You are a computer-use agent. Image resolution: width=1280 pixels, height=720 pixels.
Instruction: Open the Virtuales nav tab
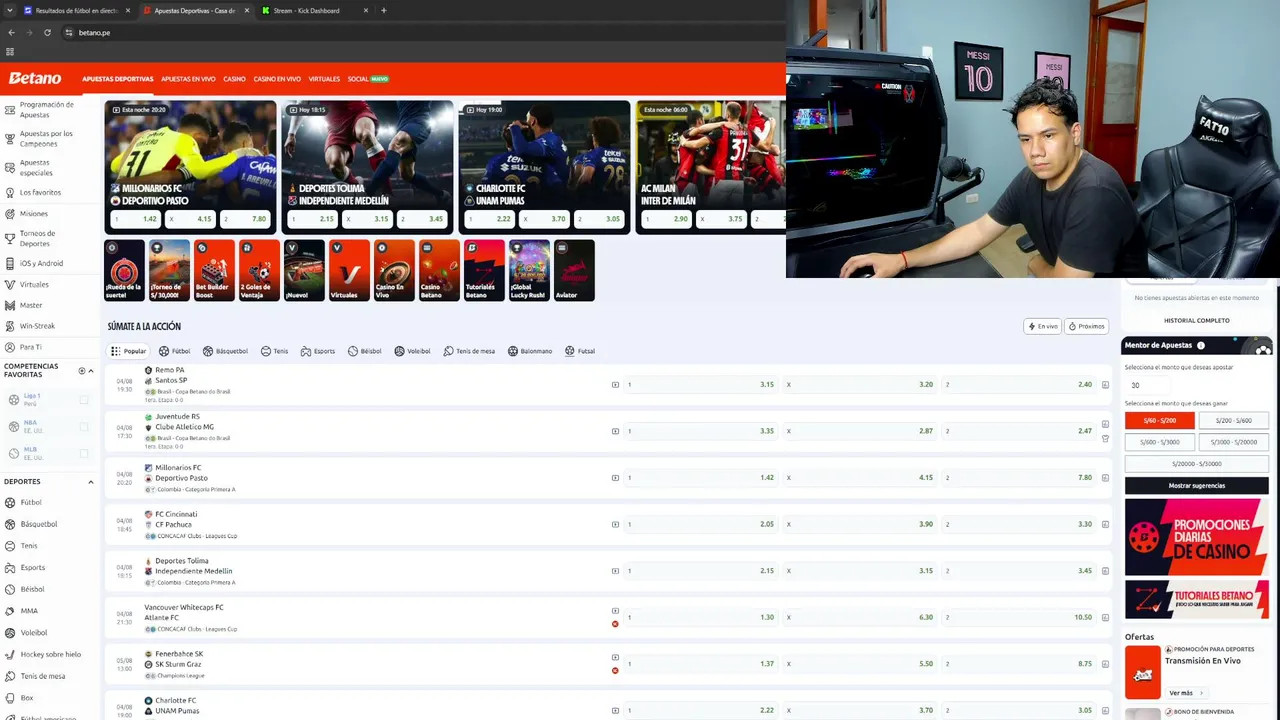324,79
